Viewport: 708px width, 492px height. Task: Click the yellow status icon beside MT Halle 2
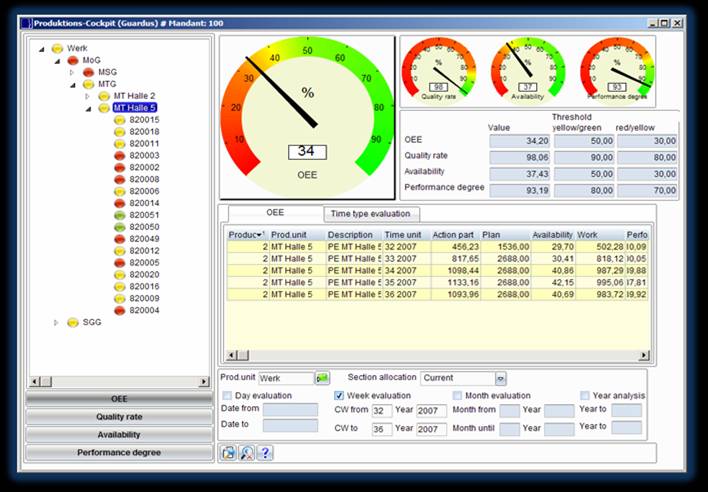(104, 96)
